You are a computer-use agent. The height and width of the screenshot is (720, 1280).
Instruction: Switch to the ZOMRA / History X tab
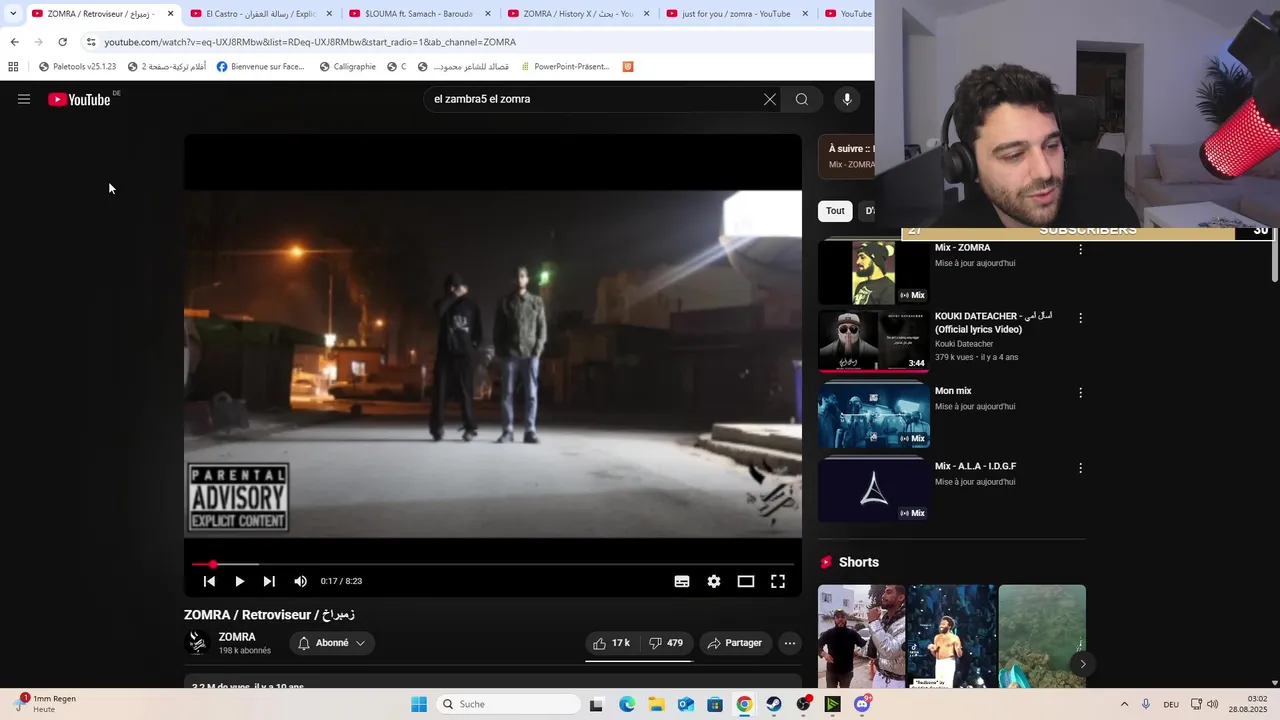pyautogui.click(x=578, y=14)
